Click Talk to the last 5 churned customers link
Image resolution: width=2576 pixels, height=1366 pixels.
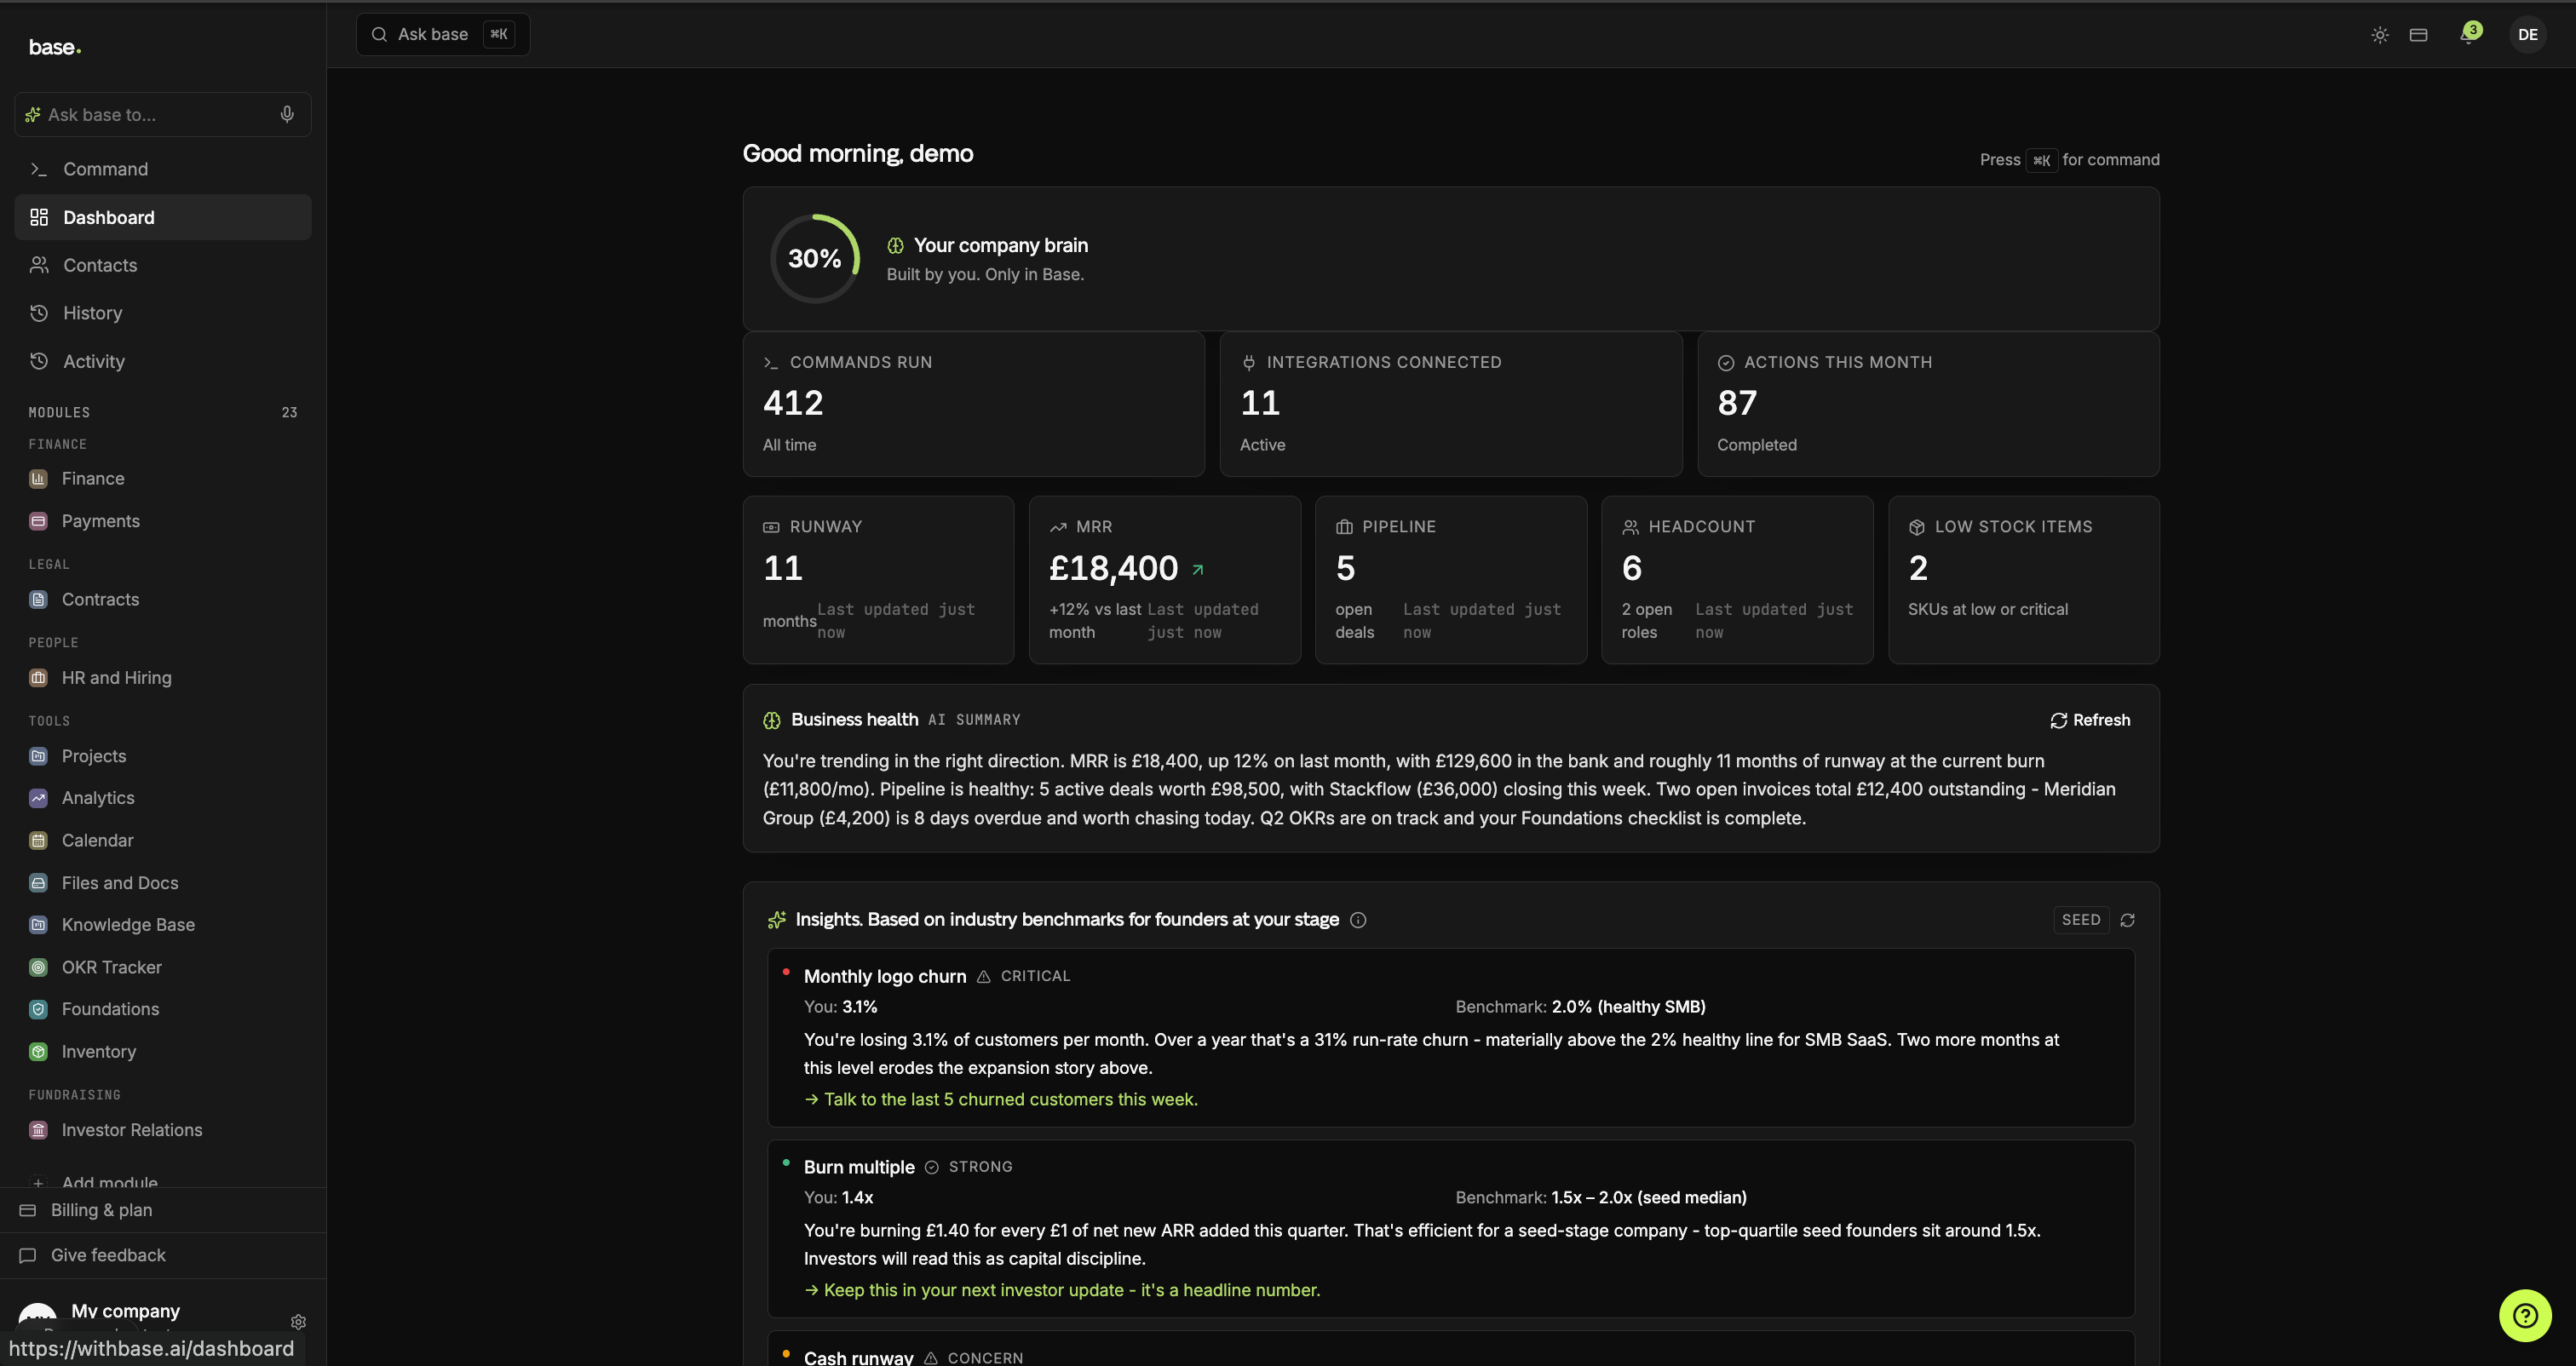(x=1001, y=1099)
